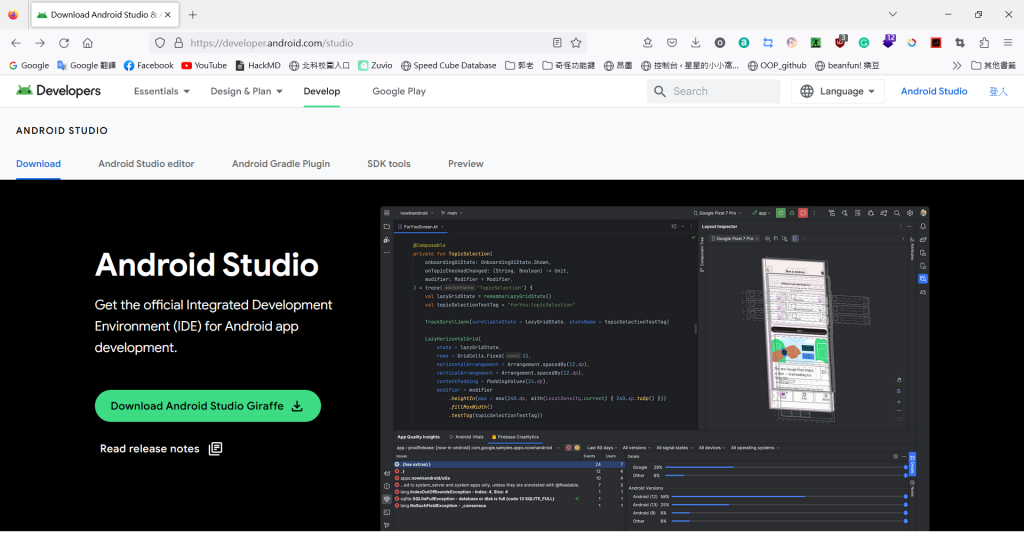Click the Android Studio header link

pyautogui.click(x=933, y=91)
